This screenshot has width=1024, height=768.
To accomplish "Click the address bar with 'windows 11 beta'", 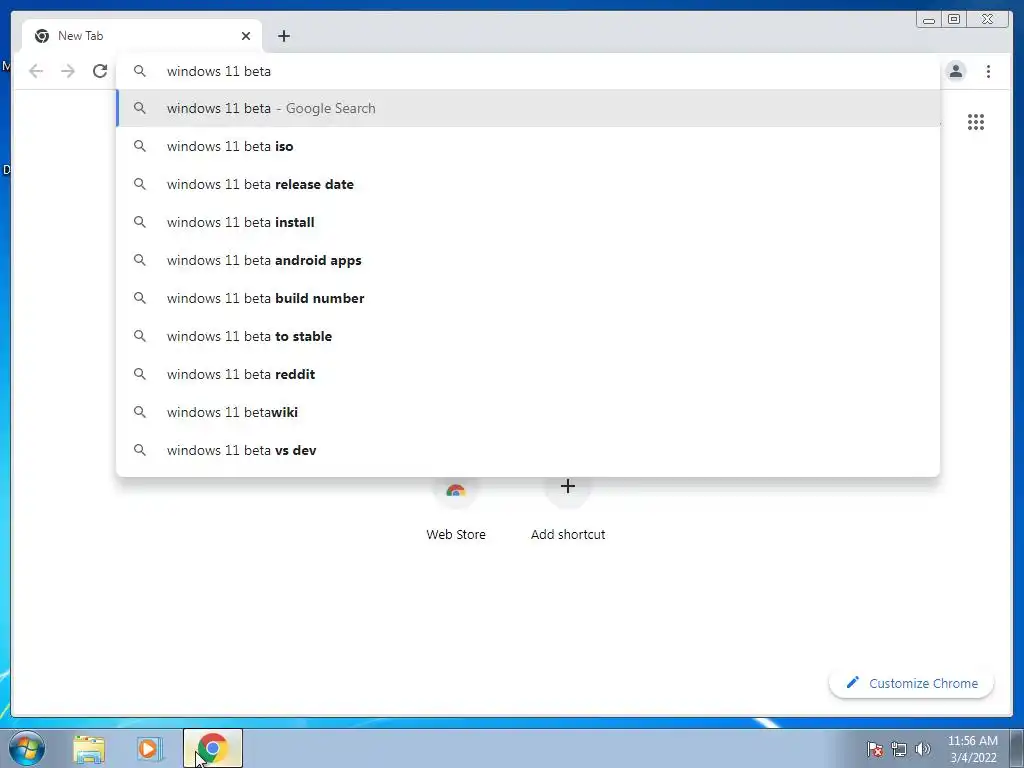I will 528,71.
